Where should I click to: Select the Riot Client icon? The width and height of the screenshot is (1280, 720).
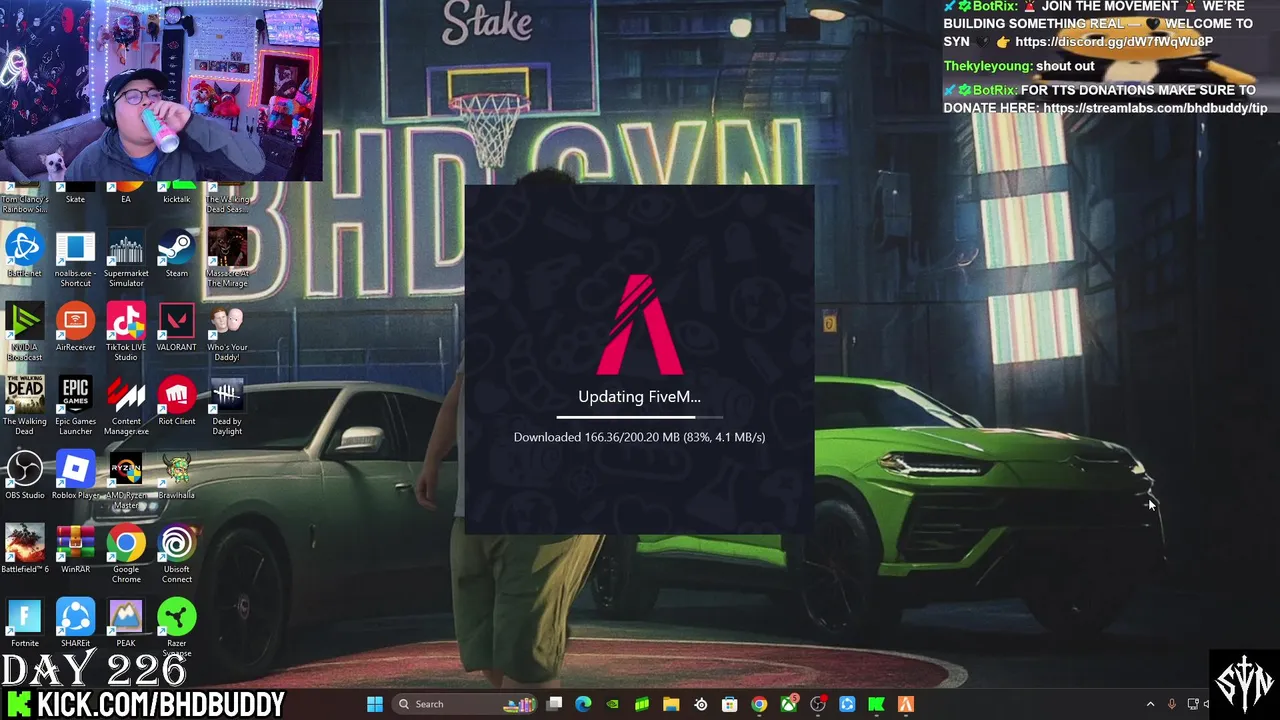point(177,402)
